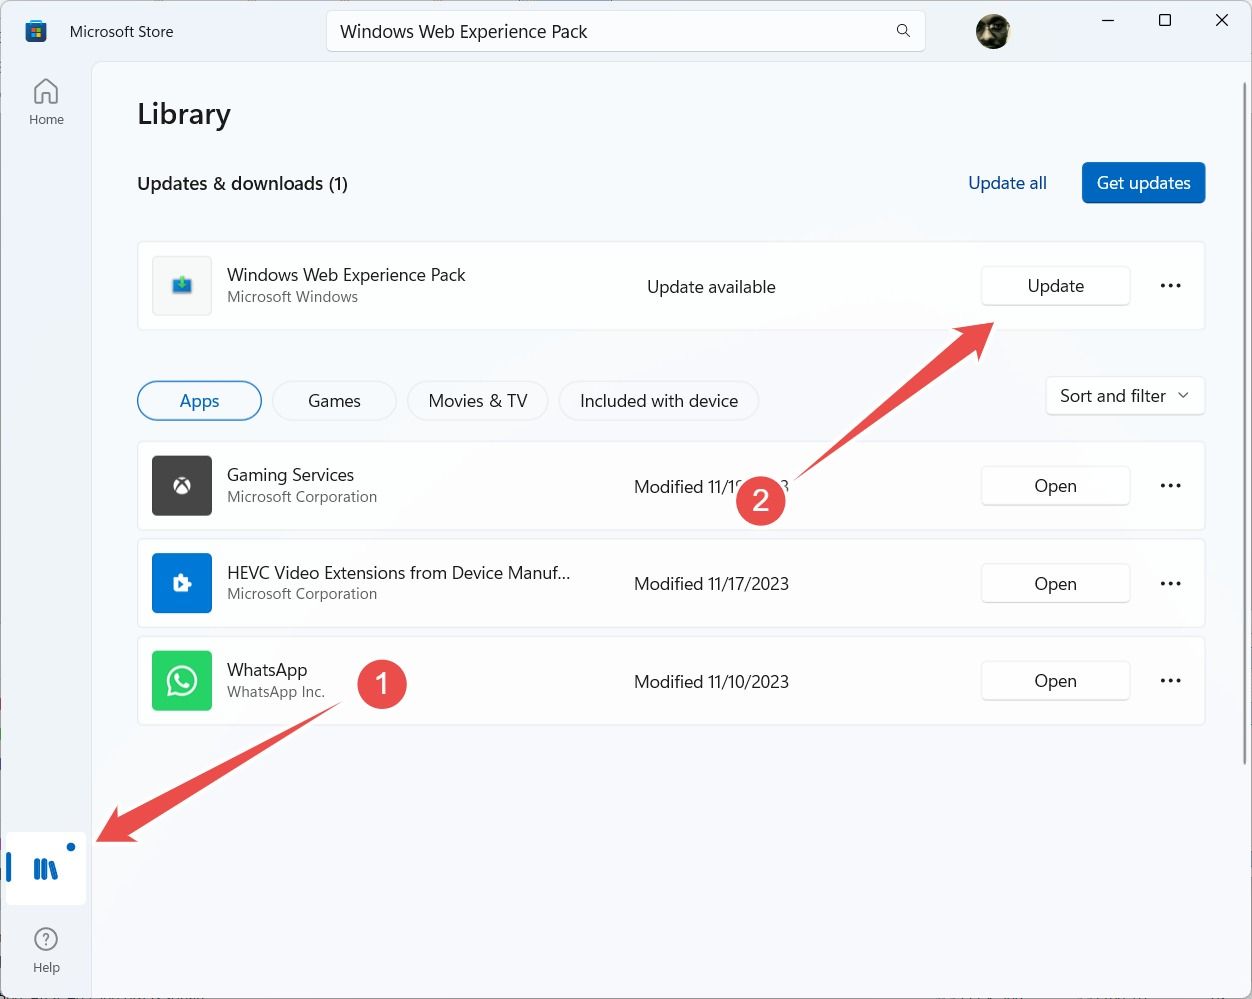
Task: Open more options for Windows Web Experience Pack
Action: coord(1171,286)
